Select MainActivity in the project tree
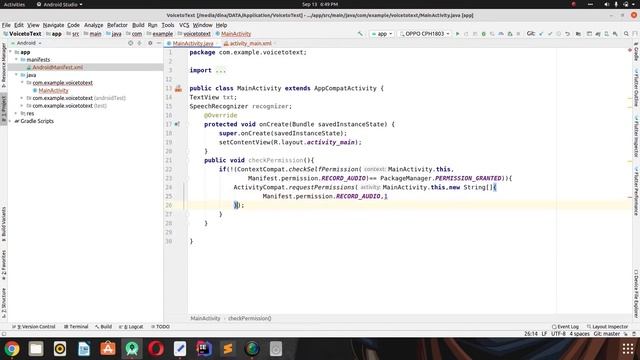 coord(53,91)
